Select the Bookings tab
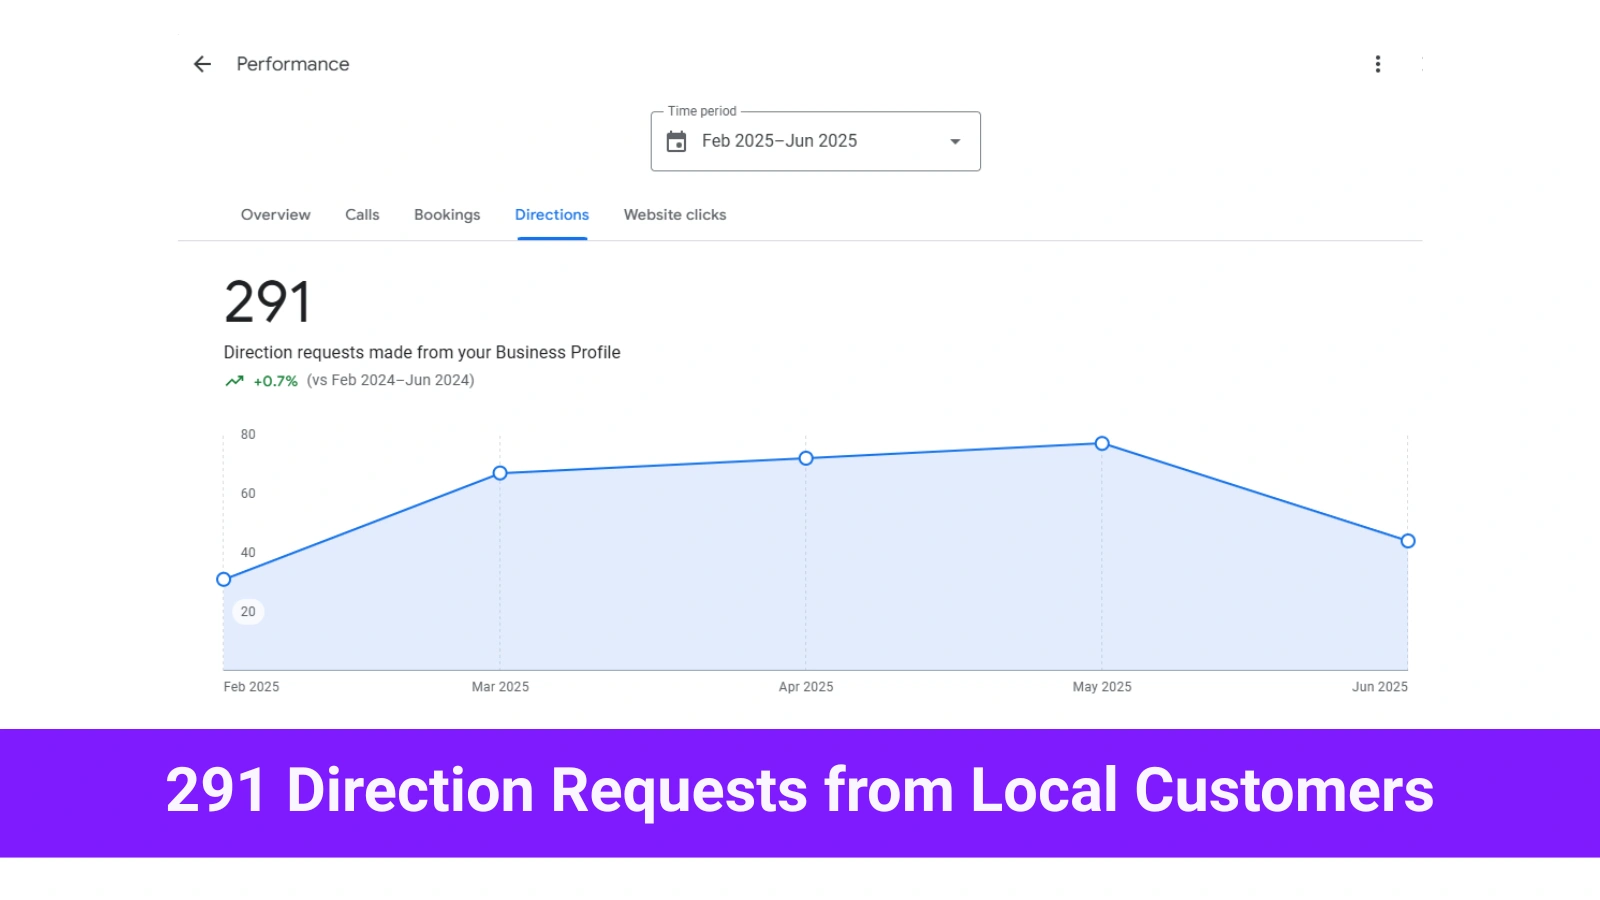 pos(447,214)
